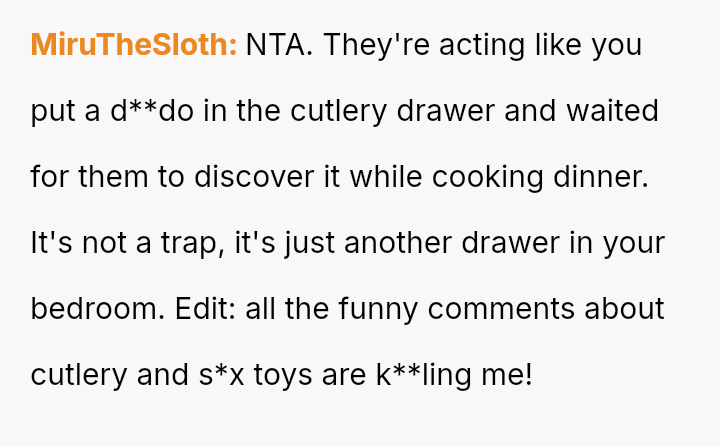Image resolution: width=720 pixels, height=446 pixels.
Task: Click the MiruTheSloth username link
Action: coord(134,45)
